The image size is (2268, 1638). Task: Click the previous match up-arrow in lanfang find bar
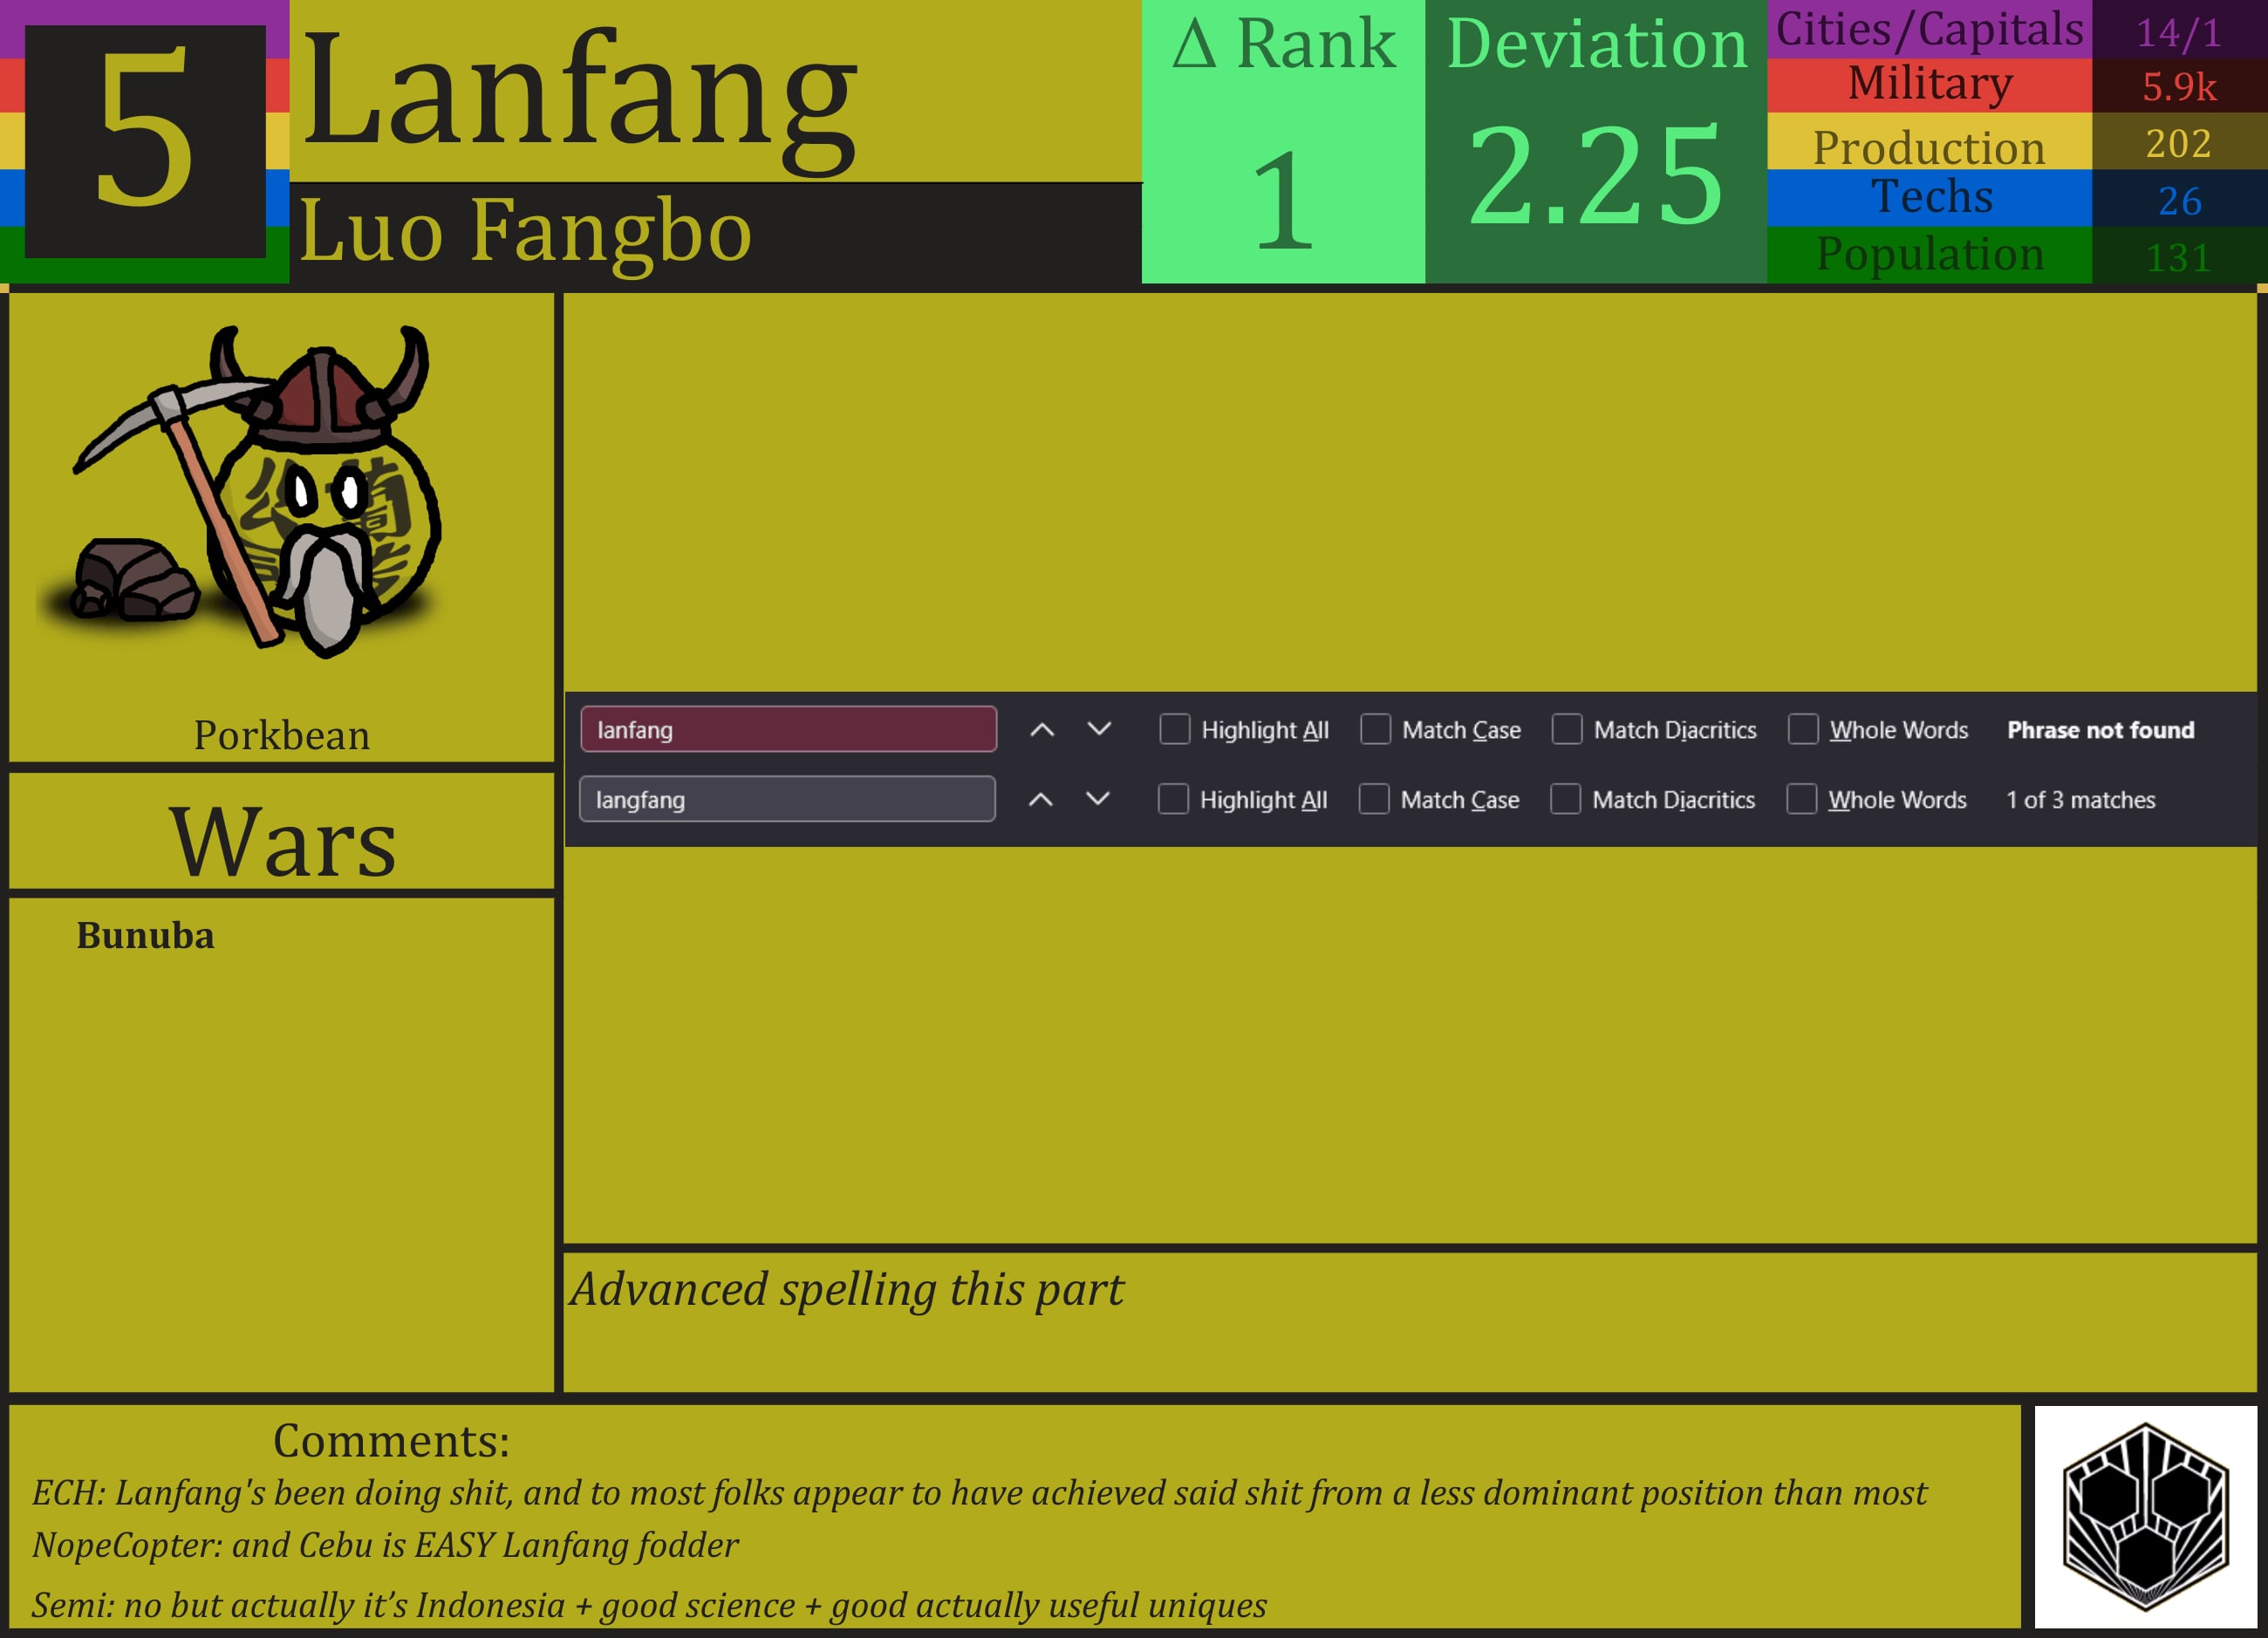(1044, 730)
